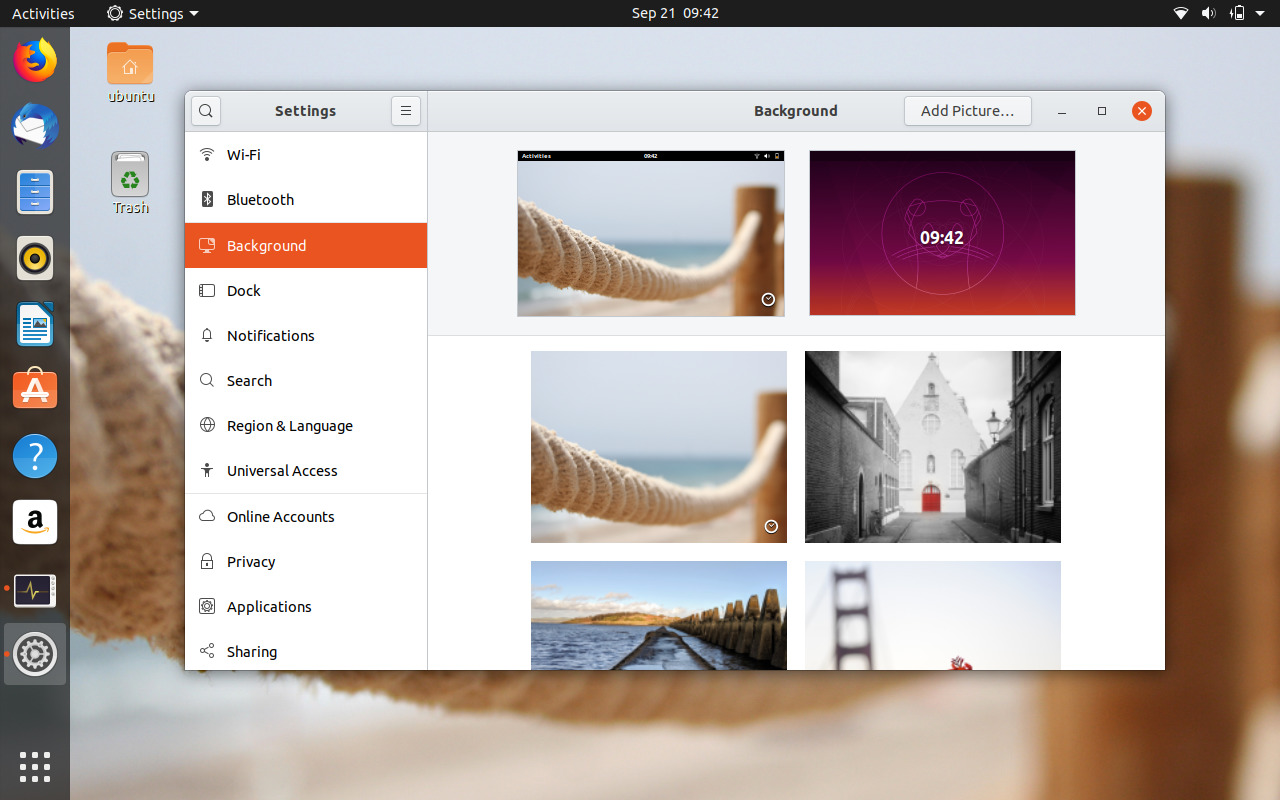Open the clock and calendar dropdown
Screen dimensions: 1280x800
[x=675, y=13]
